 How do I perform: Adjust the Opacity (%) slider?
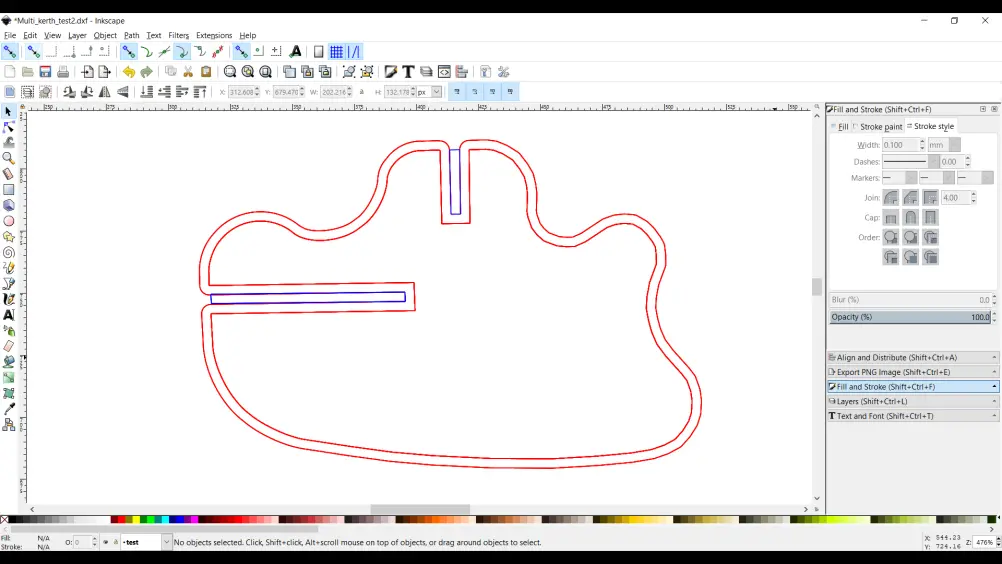(x=910, y=317)
